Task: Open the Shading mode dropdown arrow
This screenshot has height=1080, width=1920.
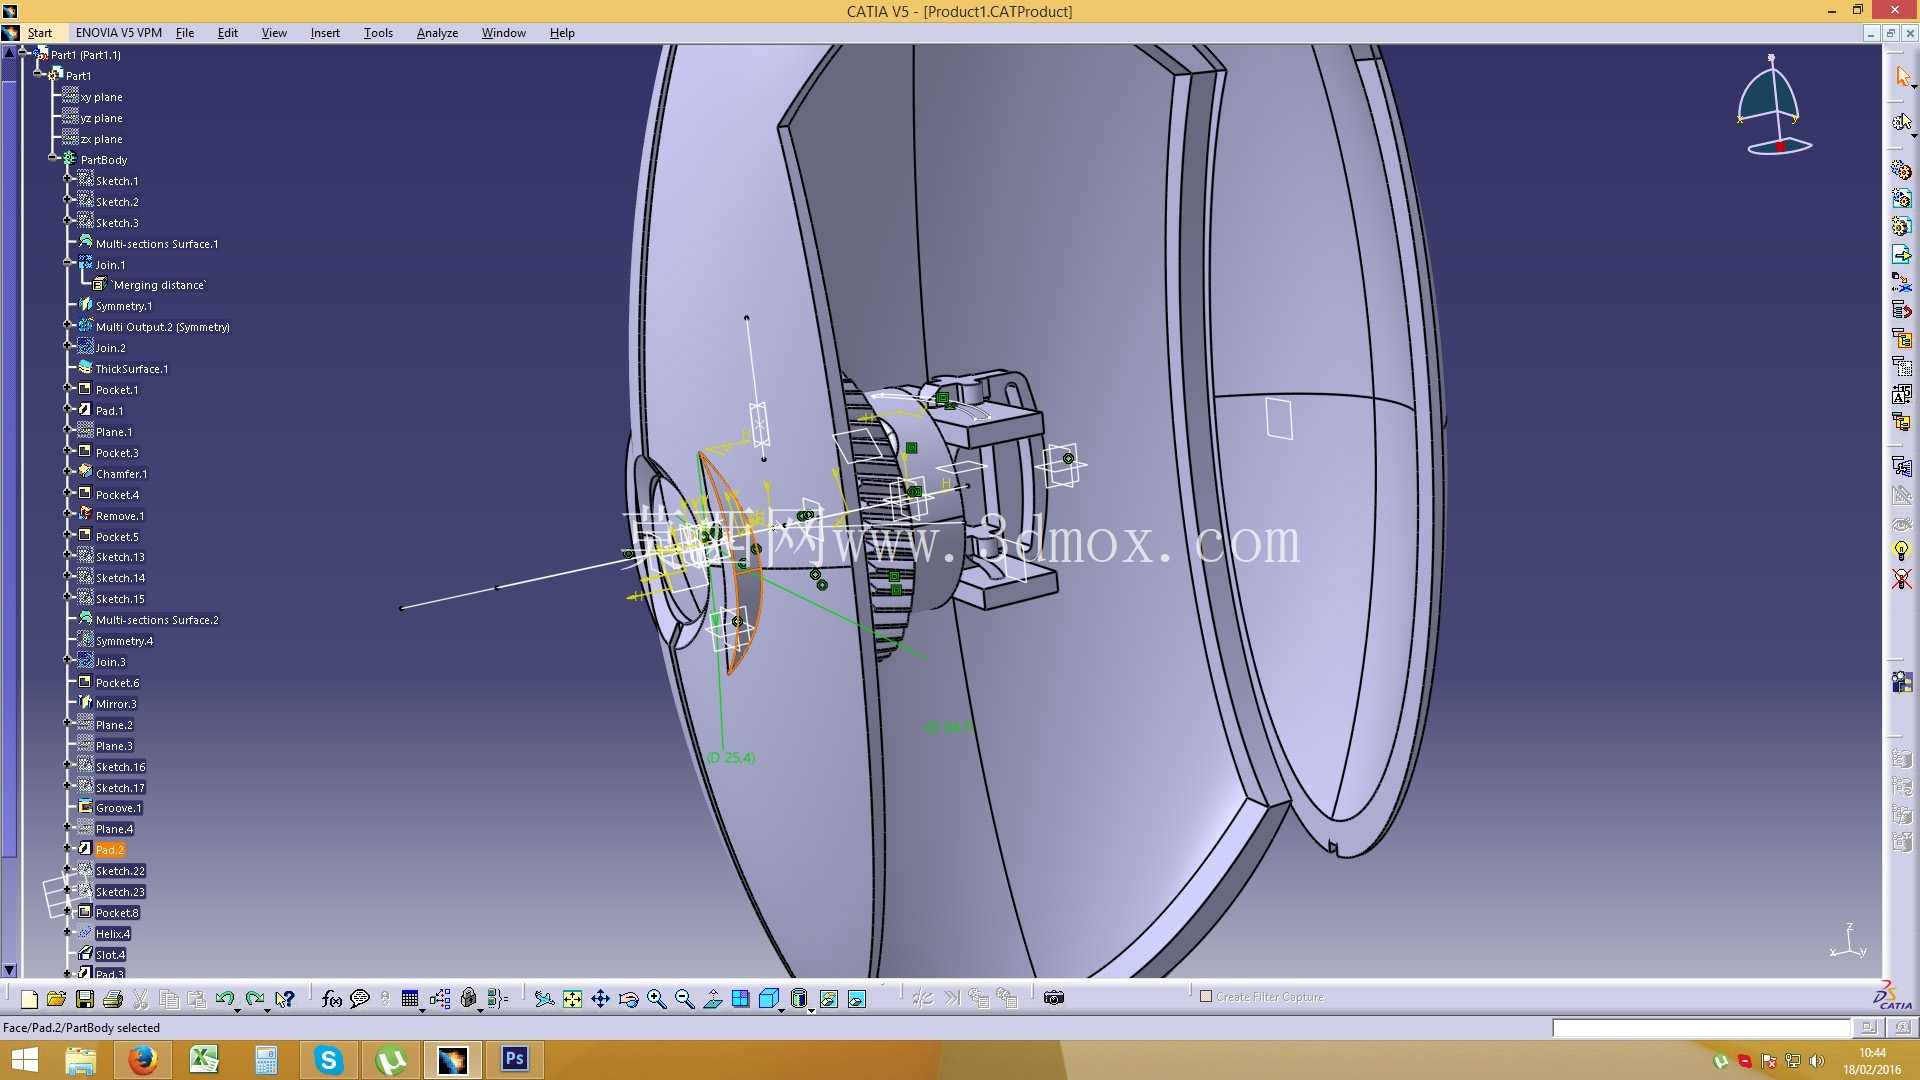Action: click(x=811, y=1009)
